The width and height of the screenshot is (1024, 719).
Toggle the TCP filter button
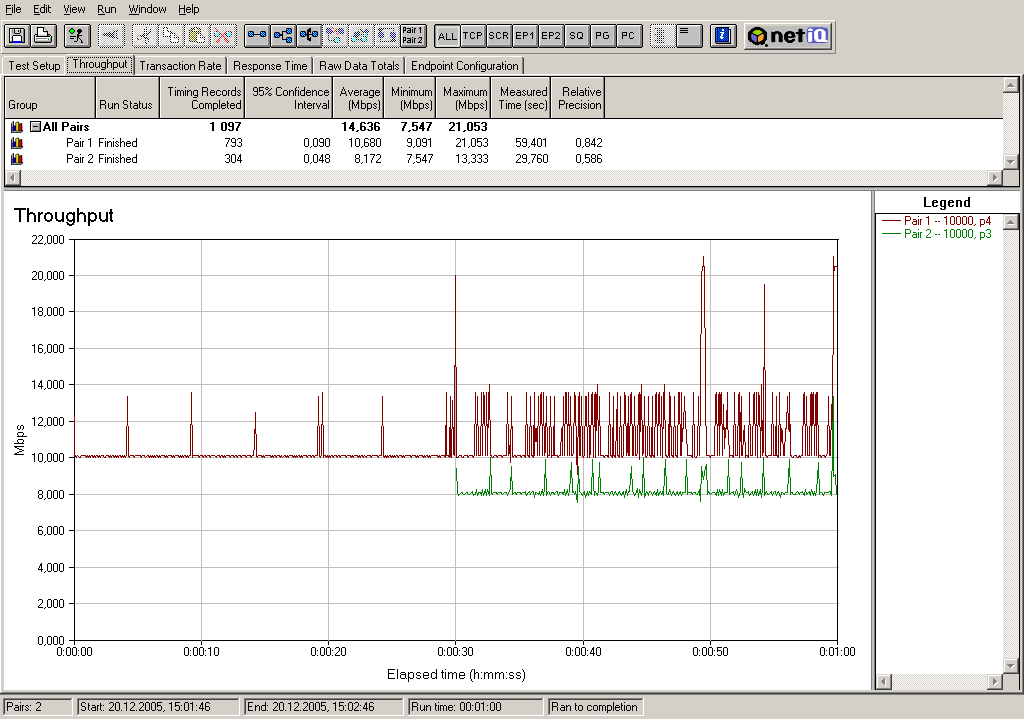coord(473,36)
